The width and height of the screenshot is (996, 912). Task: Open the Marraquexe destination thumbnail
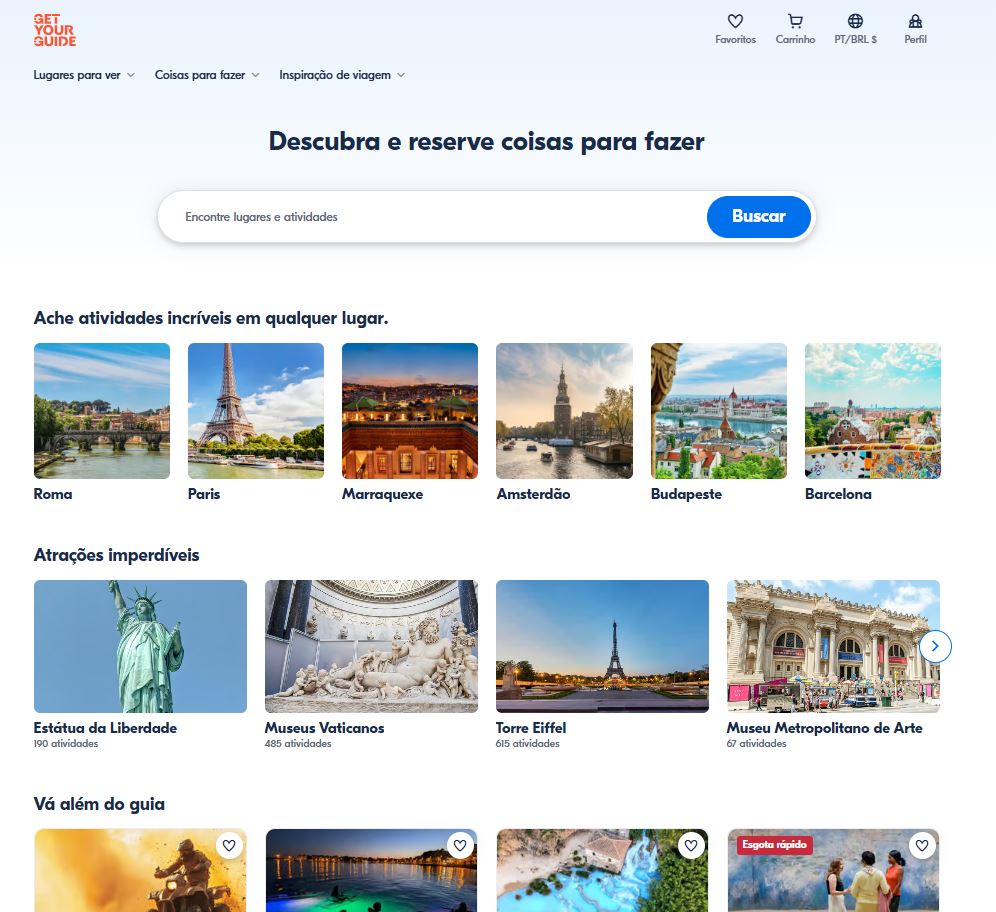click(410, 411)
